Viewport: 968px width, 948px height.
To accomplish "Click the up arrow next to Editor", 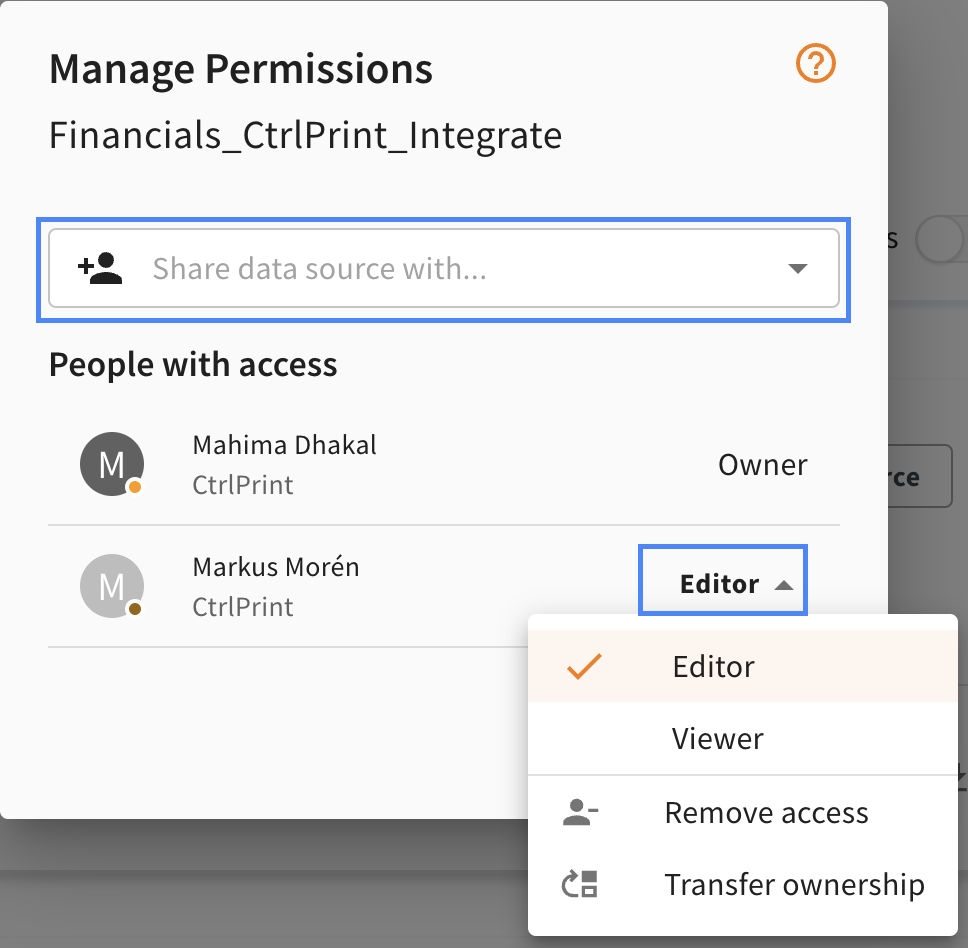I will [784, 585].
